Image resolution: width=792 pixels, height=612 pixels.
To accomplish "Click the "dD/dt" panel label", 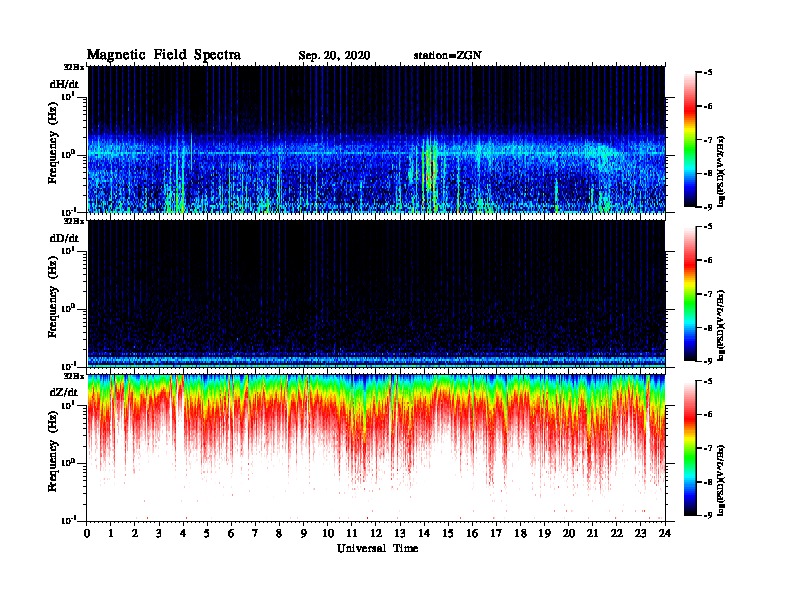I will pyautogui.click(x=64, y=238).
